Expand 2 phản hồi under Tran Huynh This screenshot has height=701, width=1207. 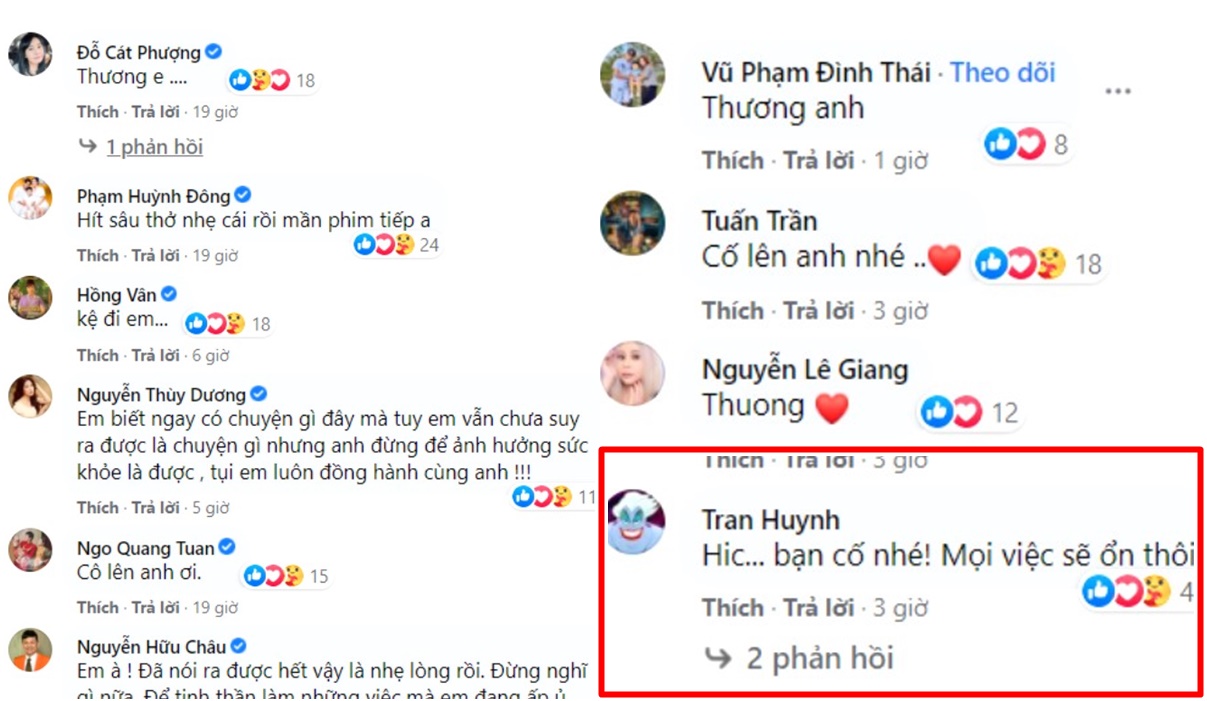coord(820,658)
